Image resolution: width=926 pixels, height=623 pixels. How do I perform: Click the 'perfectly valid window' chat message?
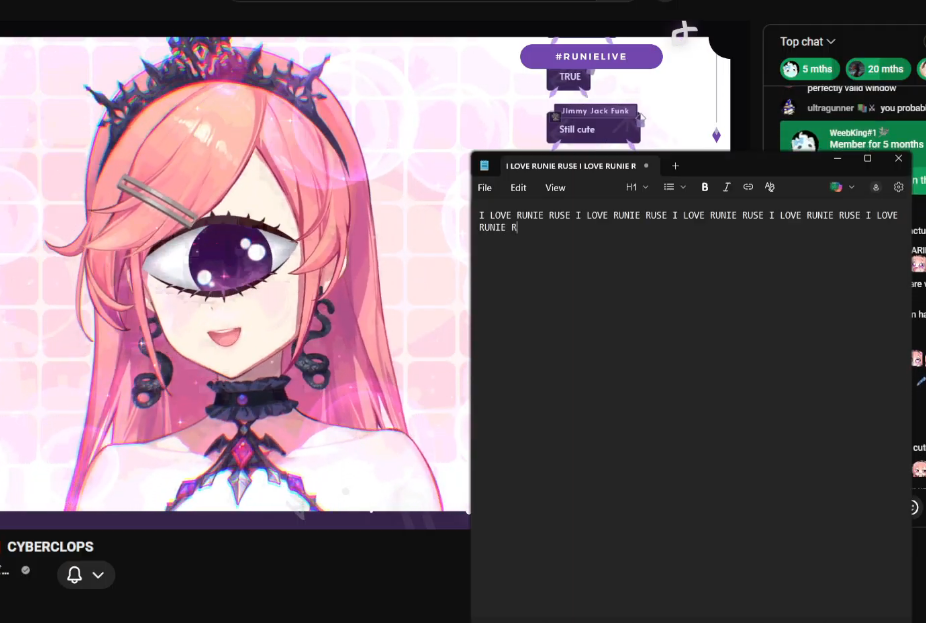click(x=852, y=88)
